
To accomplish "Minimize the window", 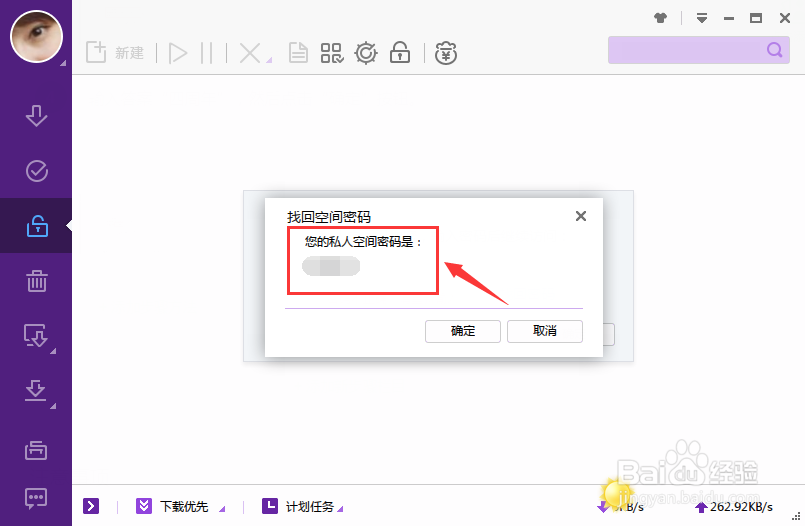I will pyautogui.click(x=729, y=18).
